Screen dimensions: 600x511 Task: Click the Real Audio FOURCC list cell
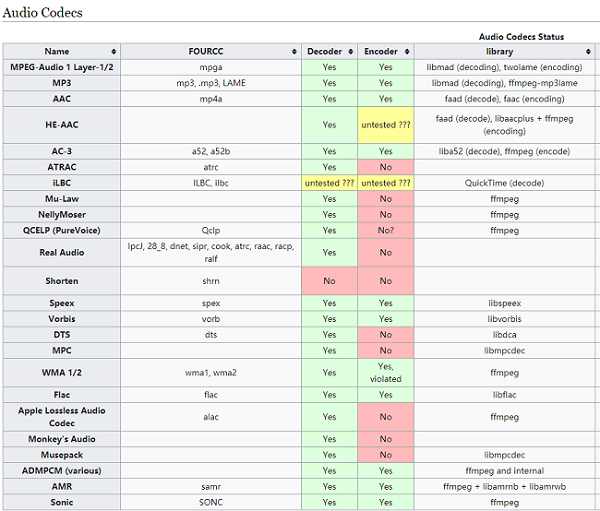[211, 253]
